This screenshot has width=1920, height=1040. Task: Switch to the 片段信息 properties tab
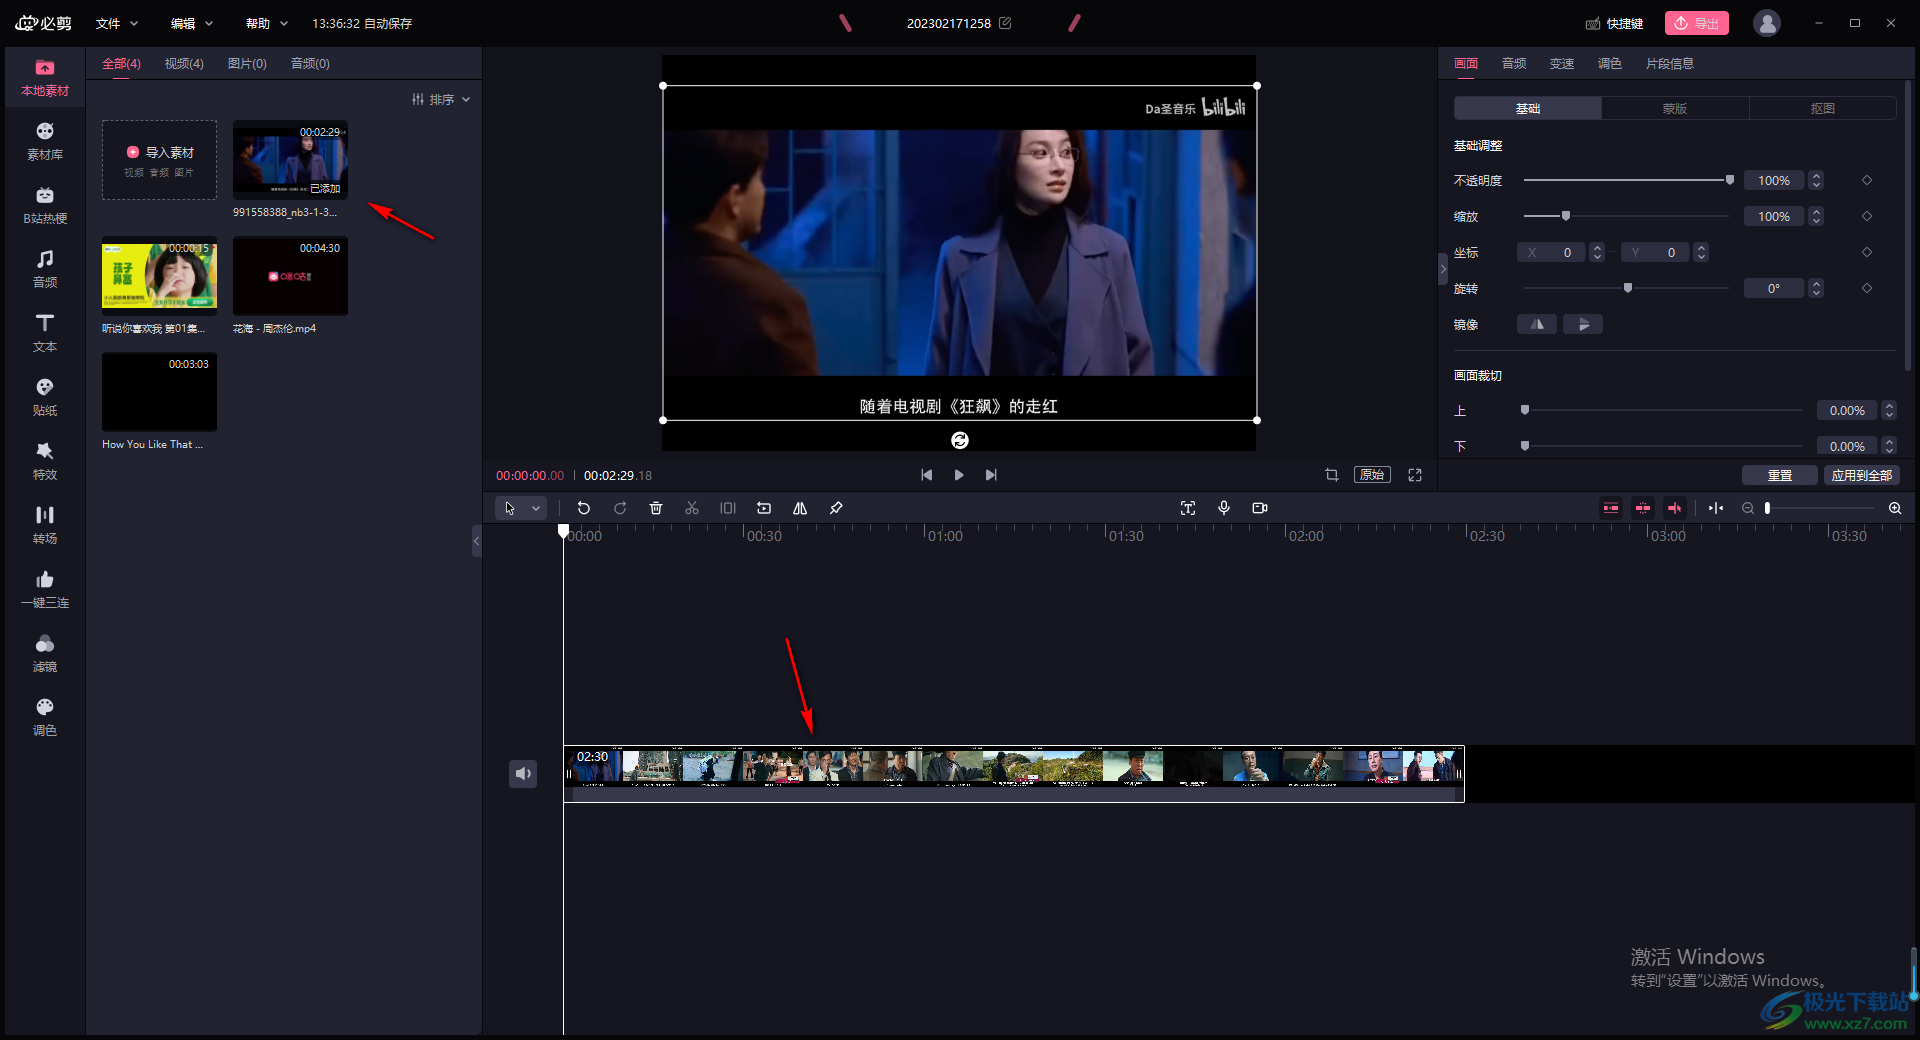coord(1670,63)
